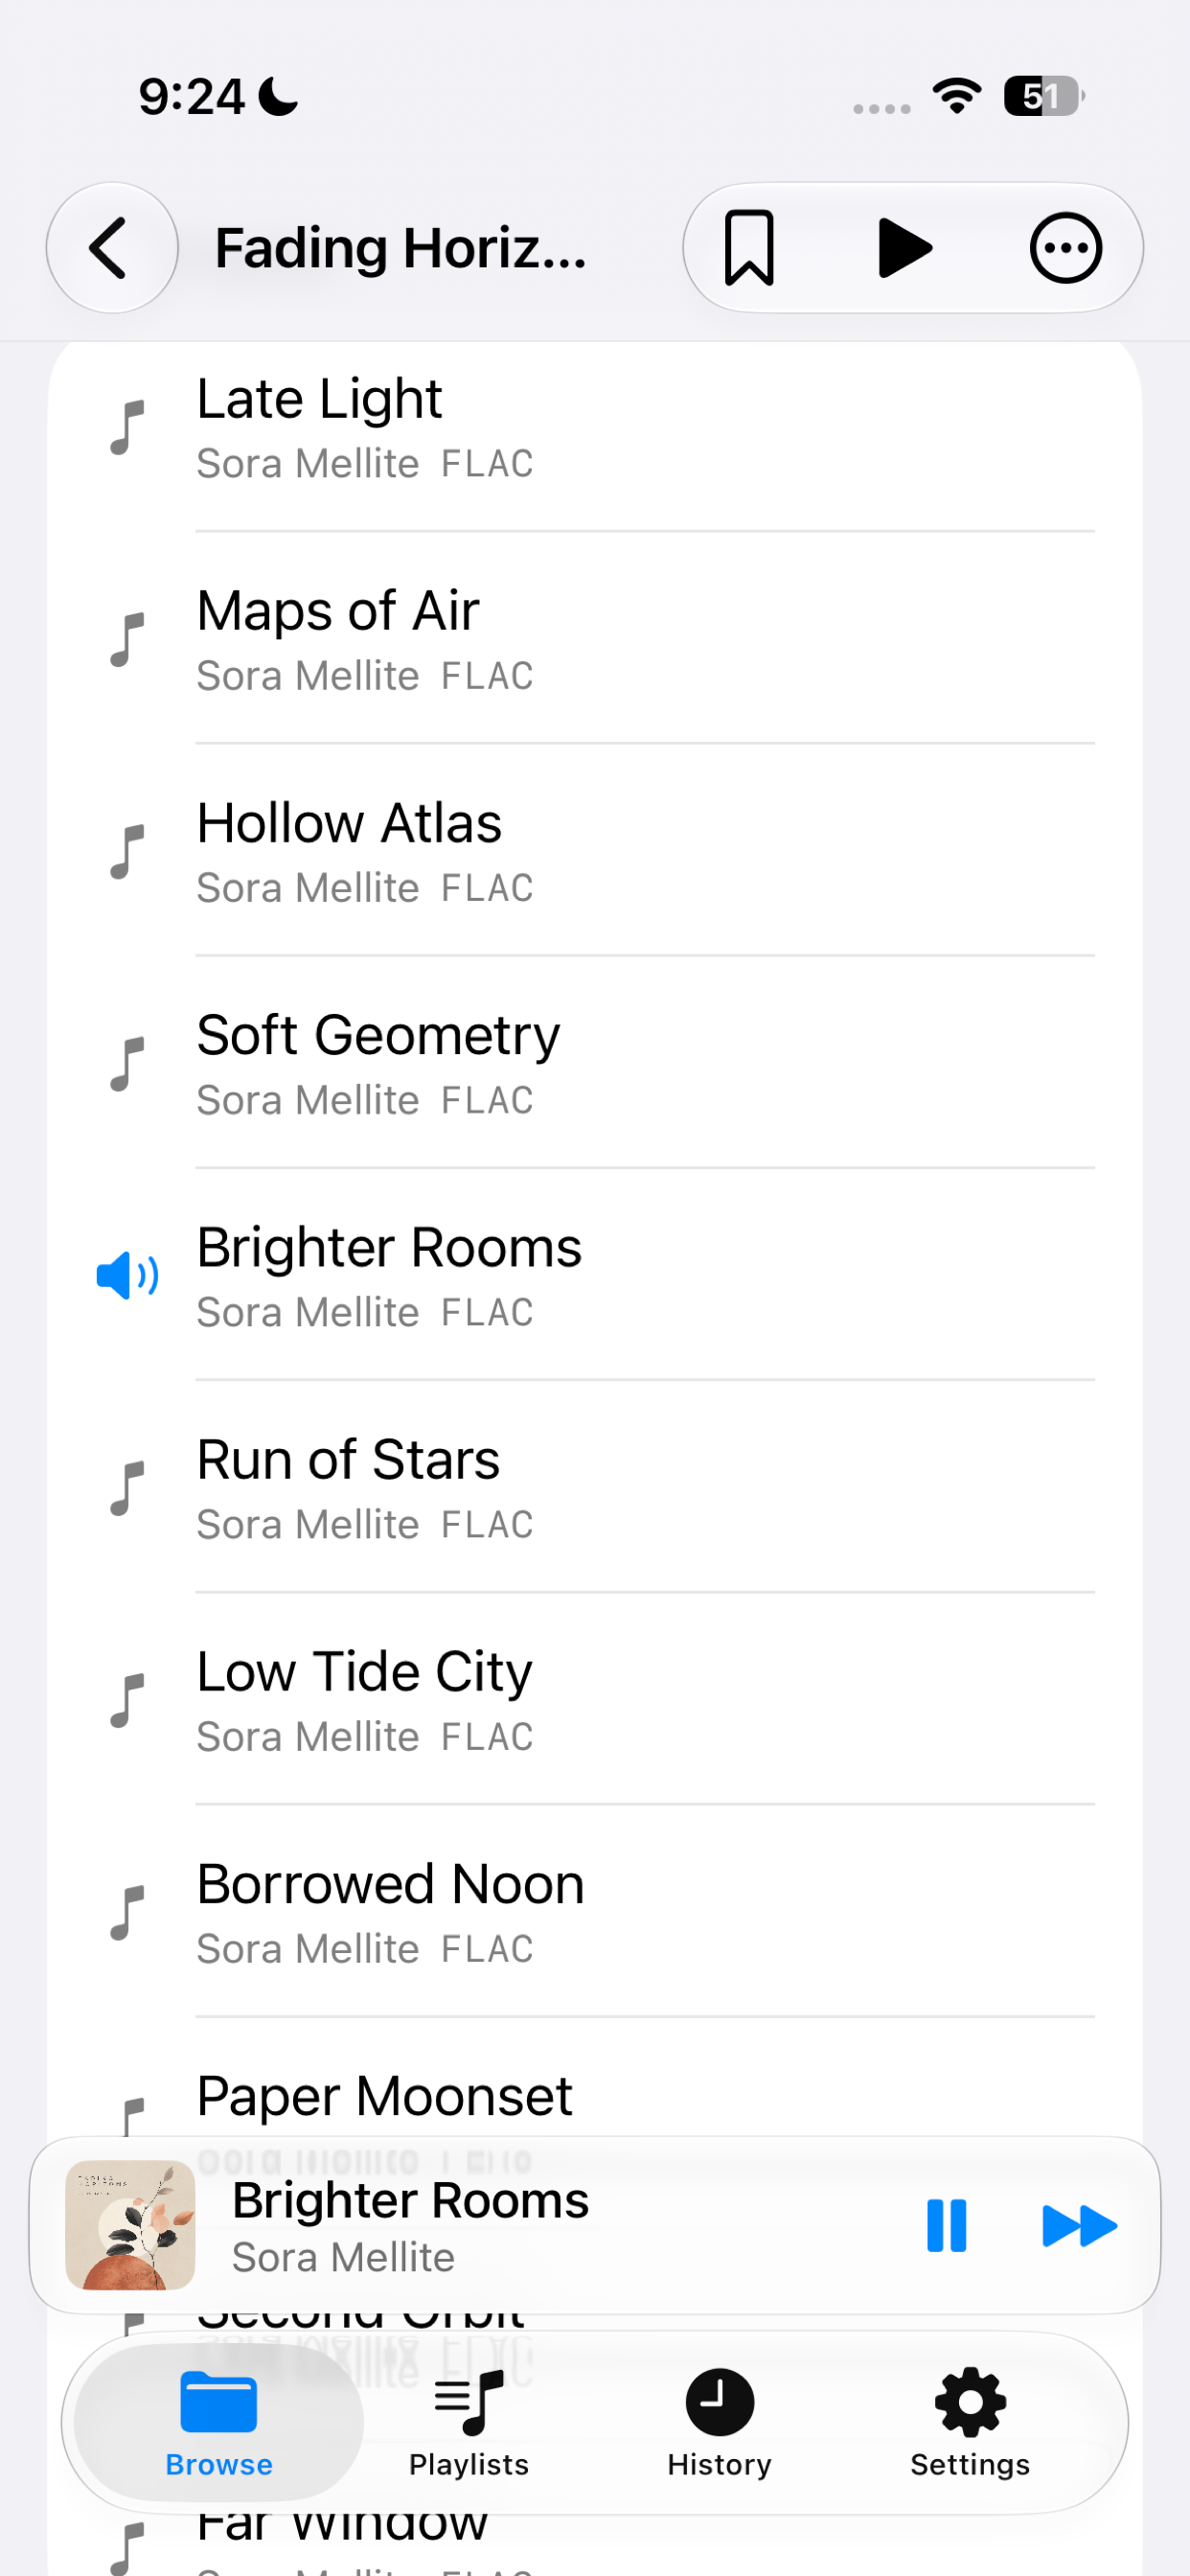
Task: Select the Borrowed Noon track
Action: [595, 1912]
